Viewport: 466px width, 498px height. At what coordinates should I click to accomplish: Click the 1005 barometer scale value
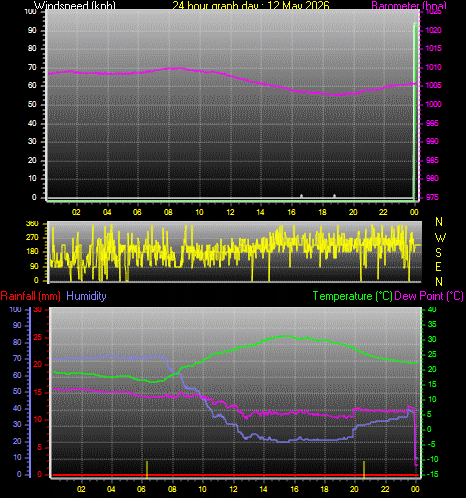coord(433,85)
